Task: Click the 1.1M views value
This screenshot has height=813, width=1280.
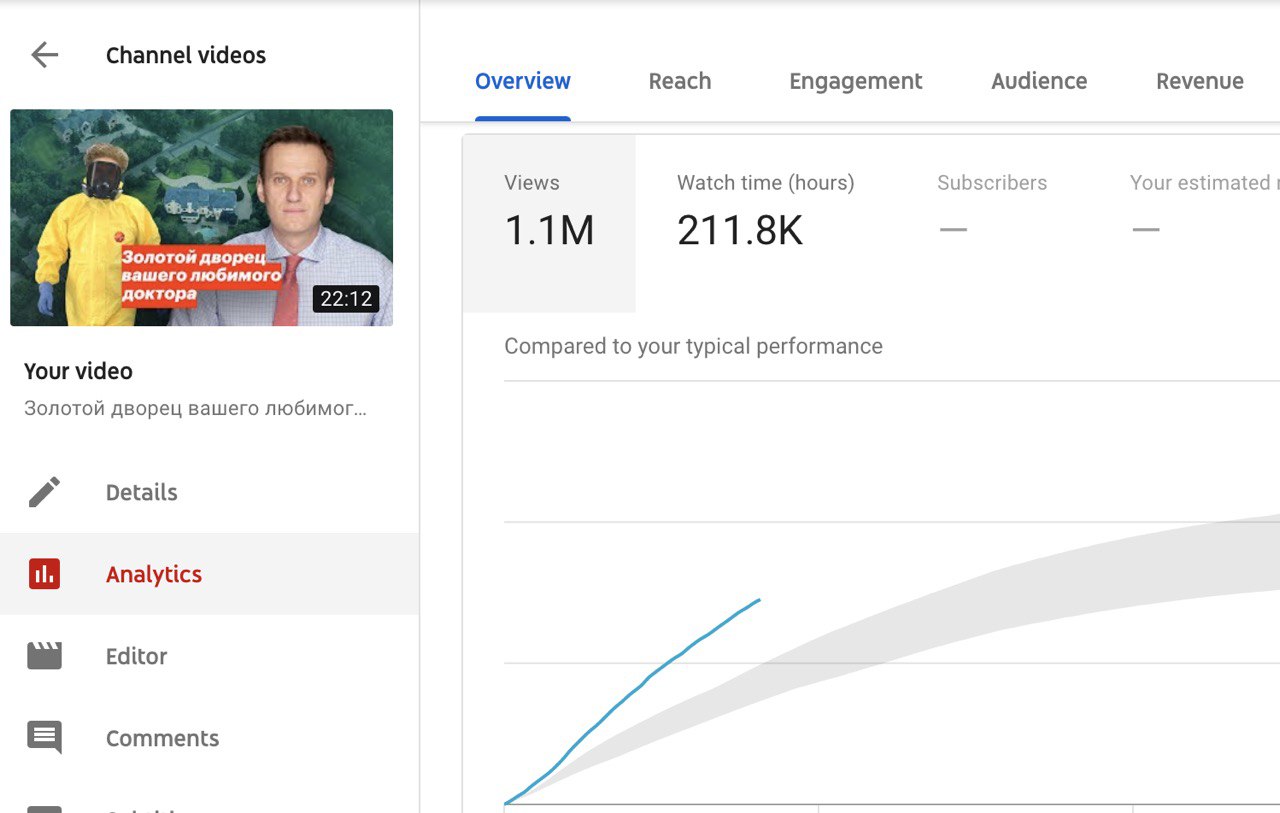Action: pos(549,231)
